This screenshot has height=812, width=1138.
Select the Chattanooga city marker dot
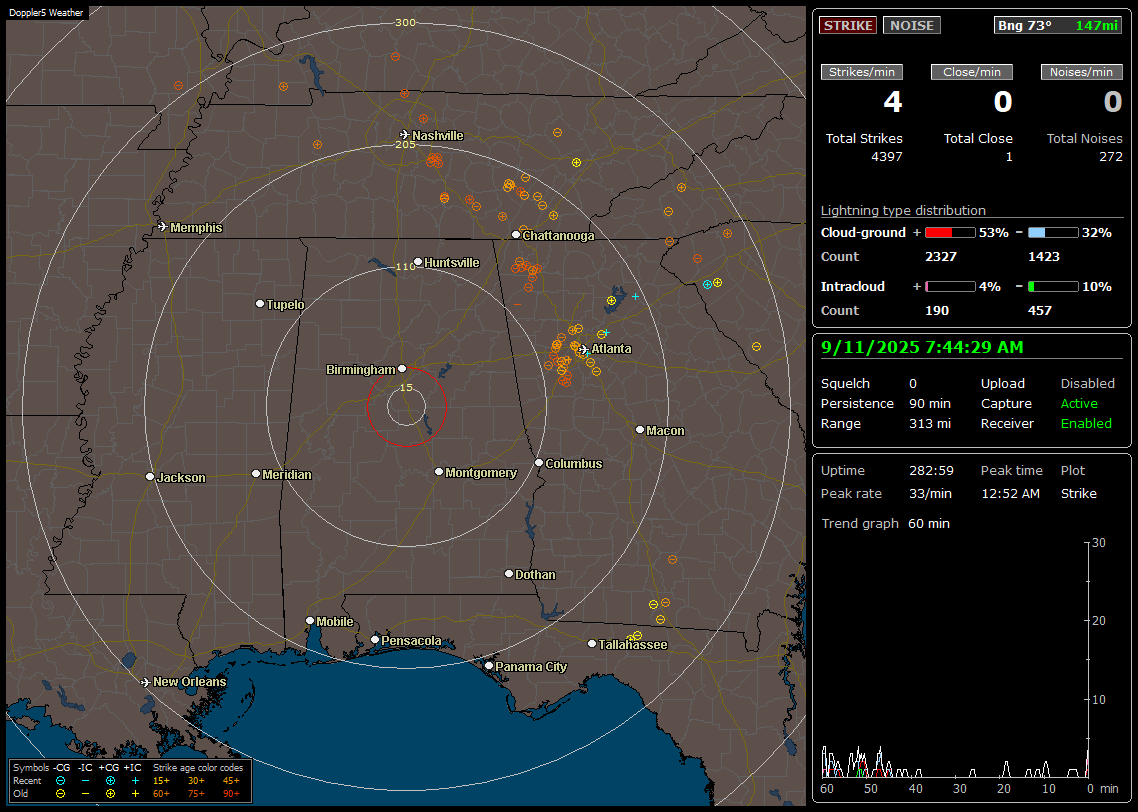tap(516, 235)
